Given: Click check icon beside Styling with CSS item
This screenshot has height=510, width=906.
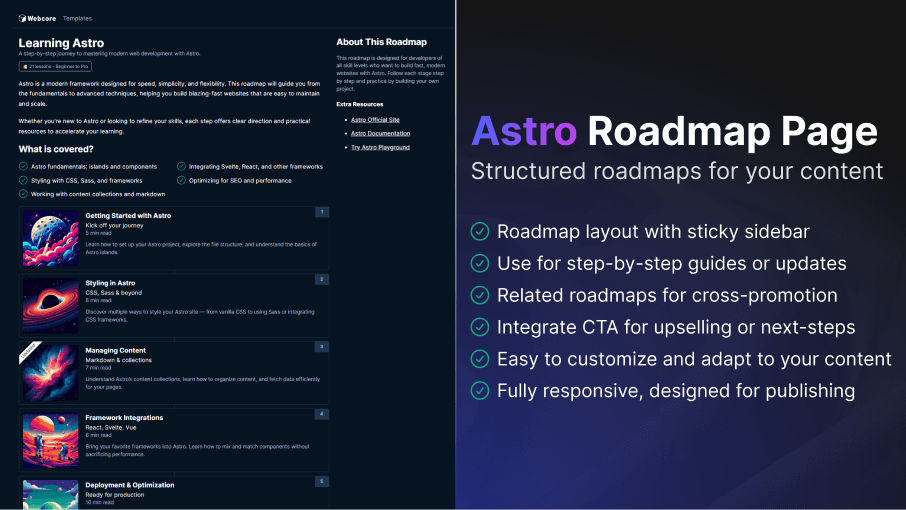Looking at the screenshot, I should (x=23, y=181).
